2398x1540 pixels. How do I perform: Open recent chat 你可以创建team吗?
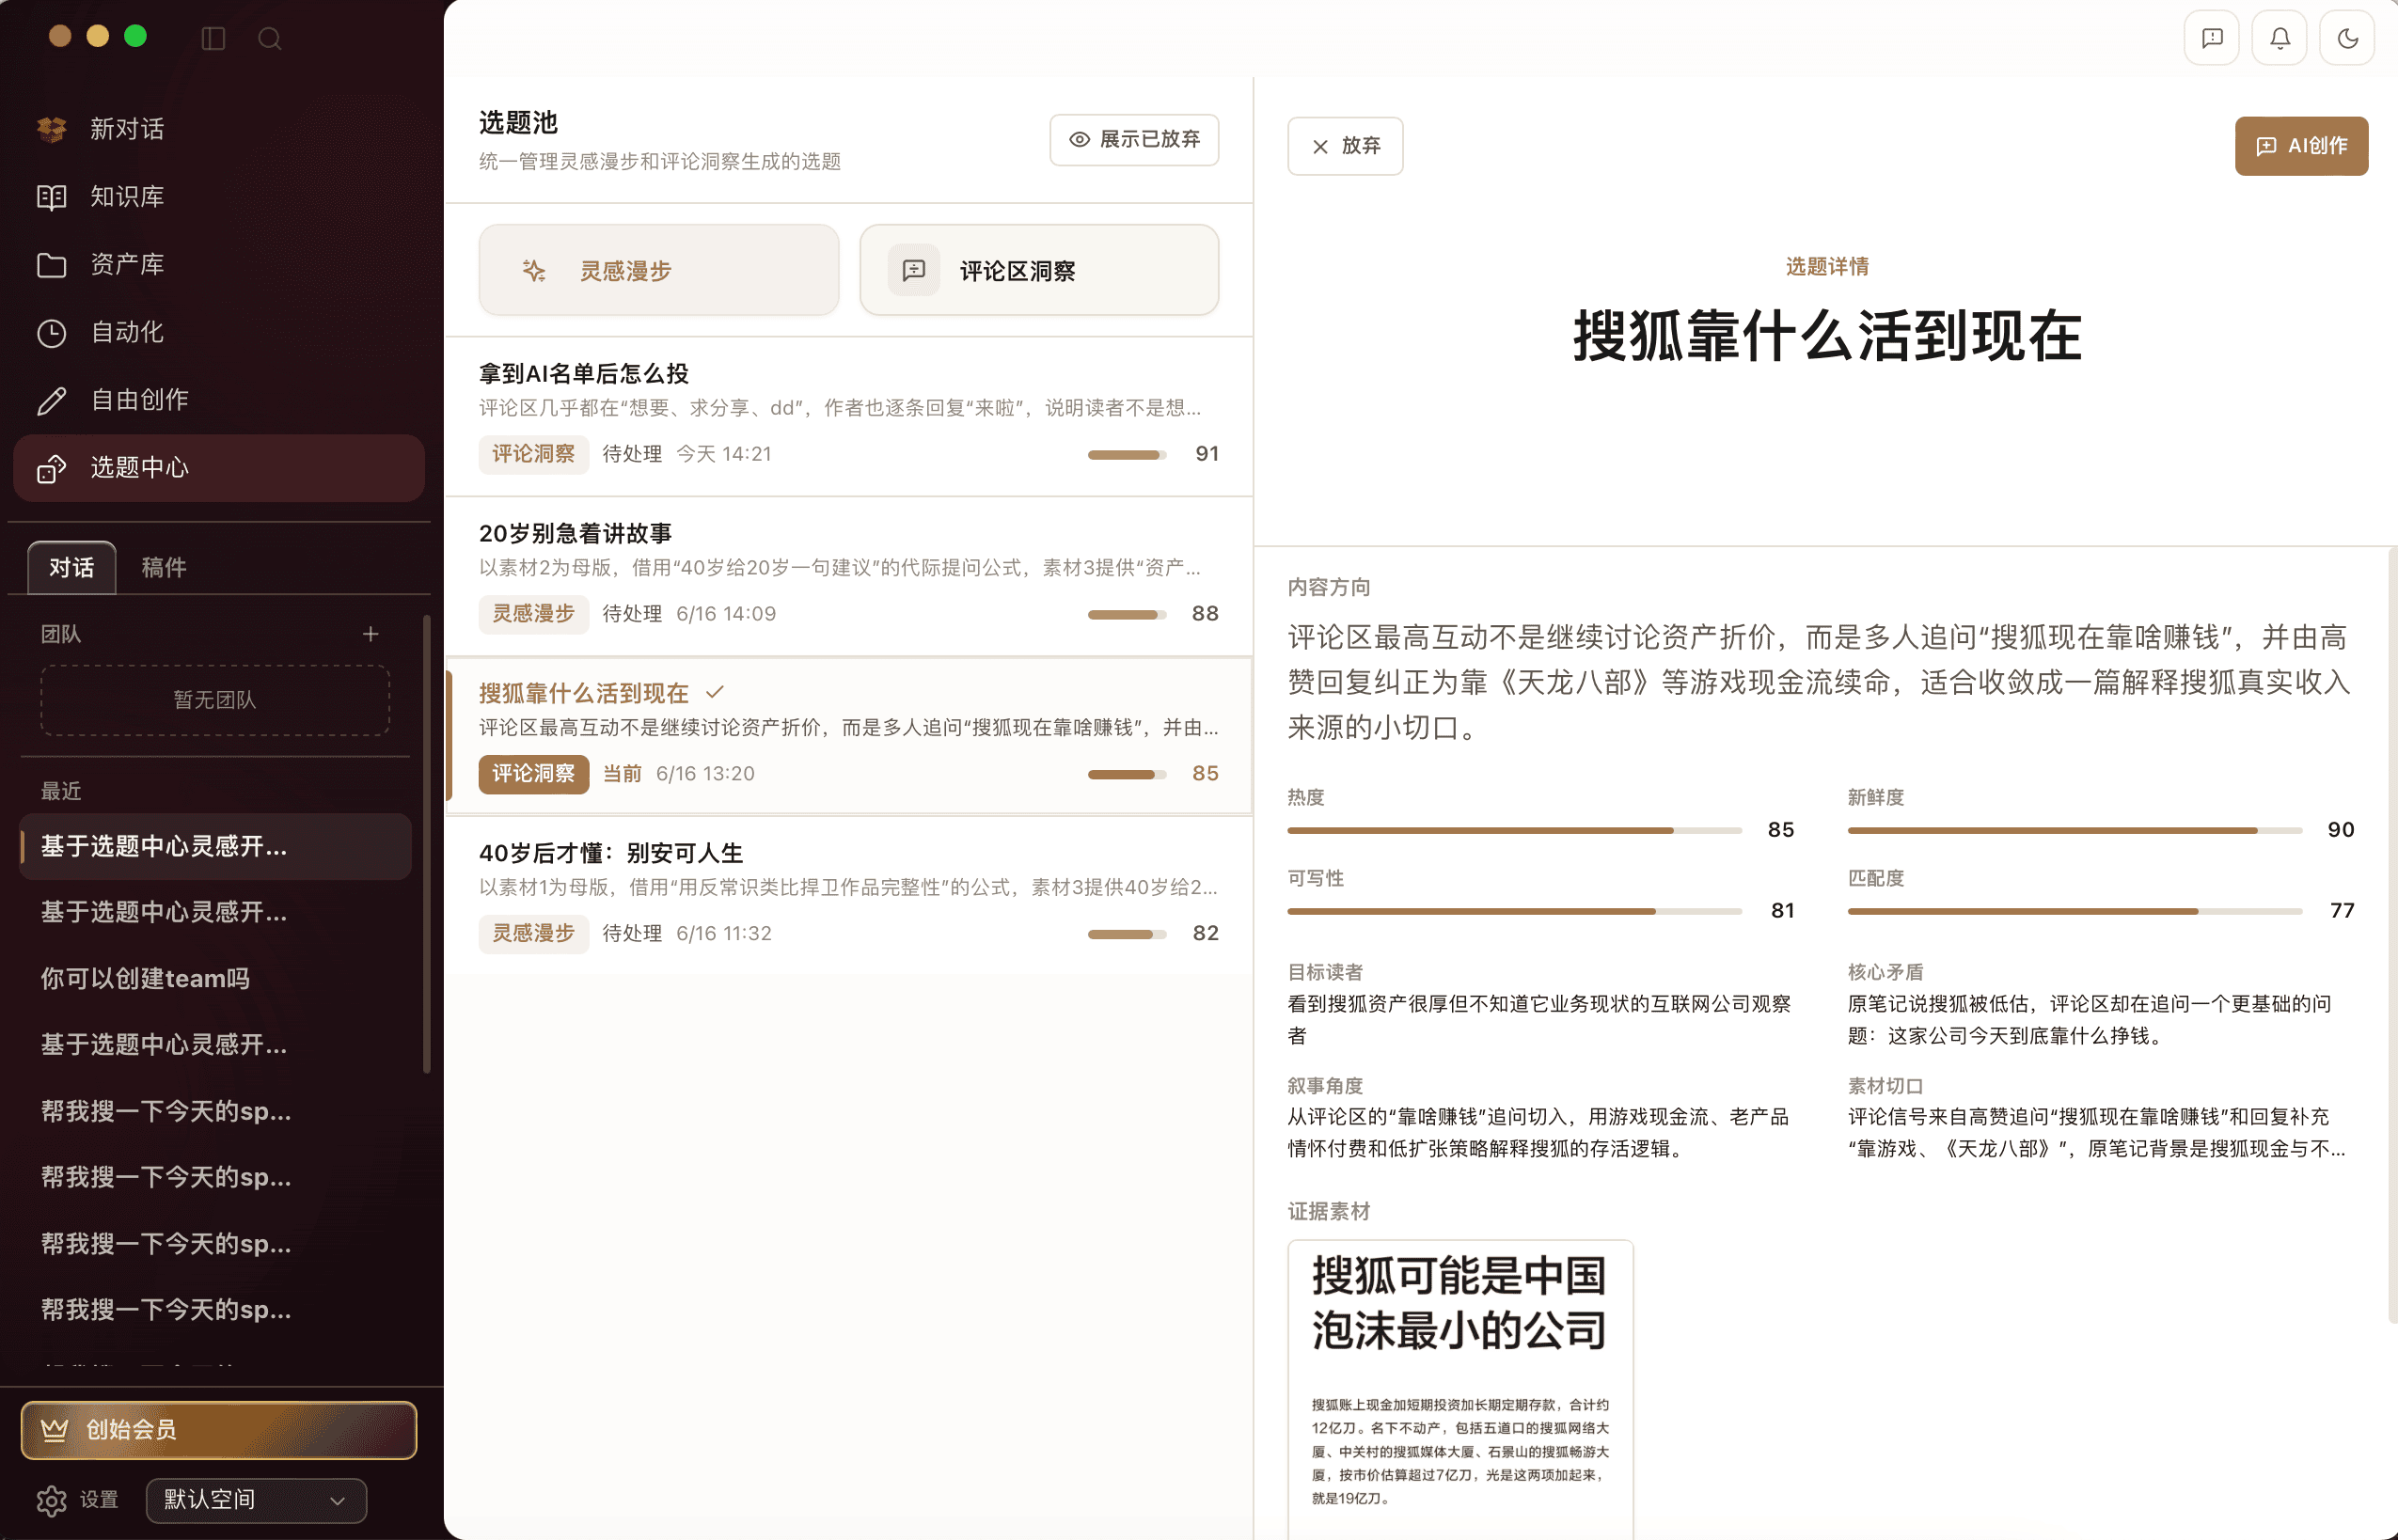pos(215,978)
